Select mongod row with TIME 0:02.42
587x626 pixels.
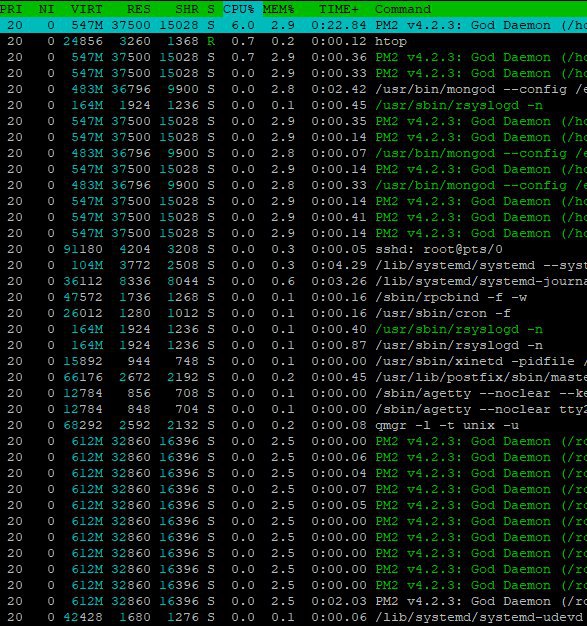click(x=294, y=89)
